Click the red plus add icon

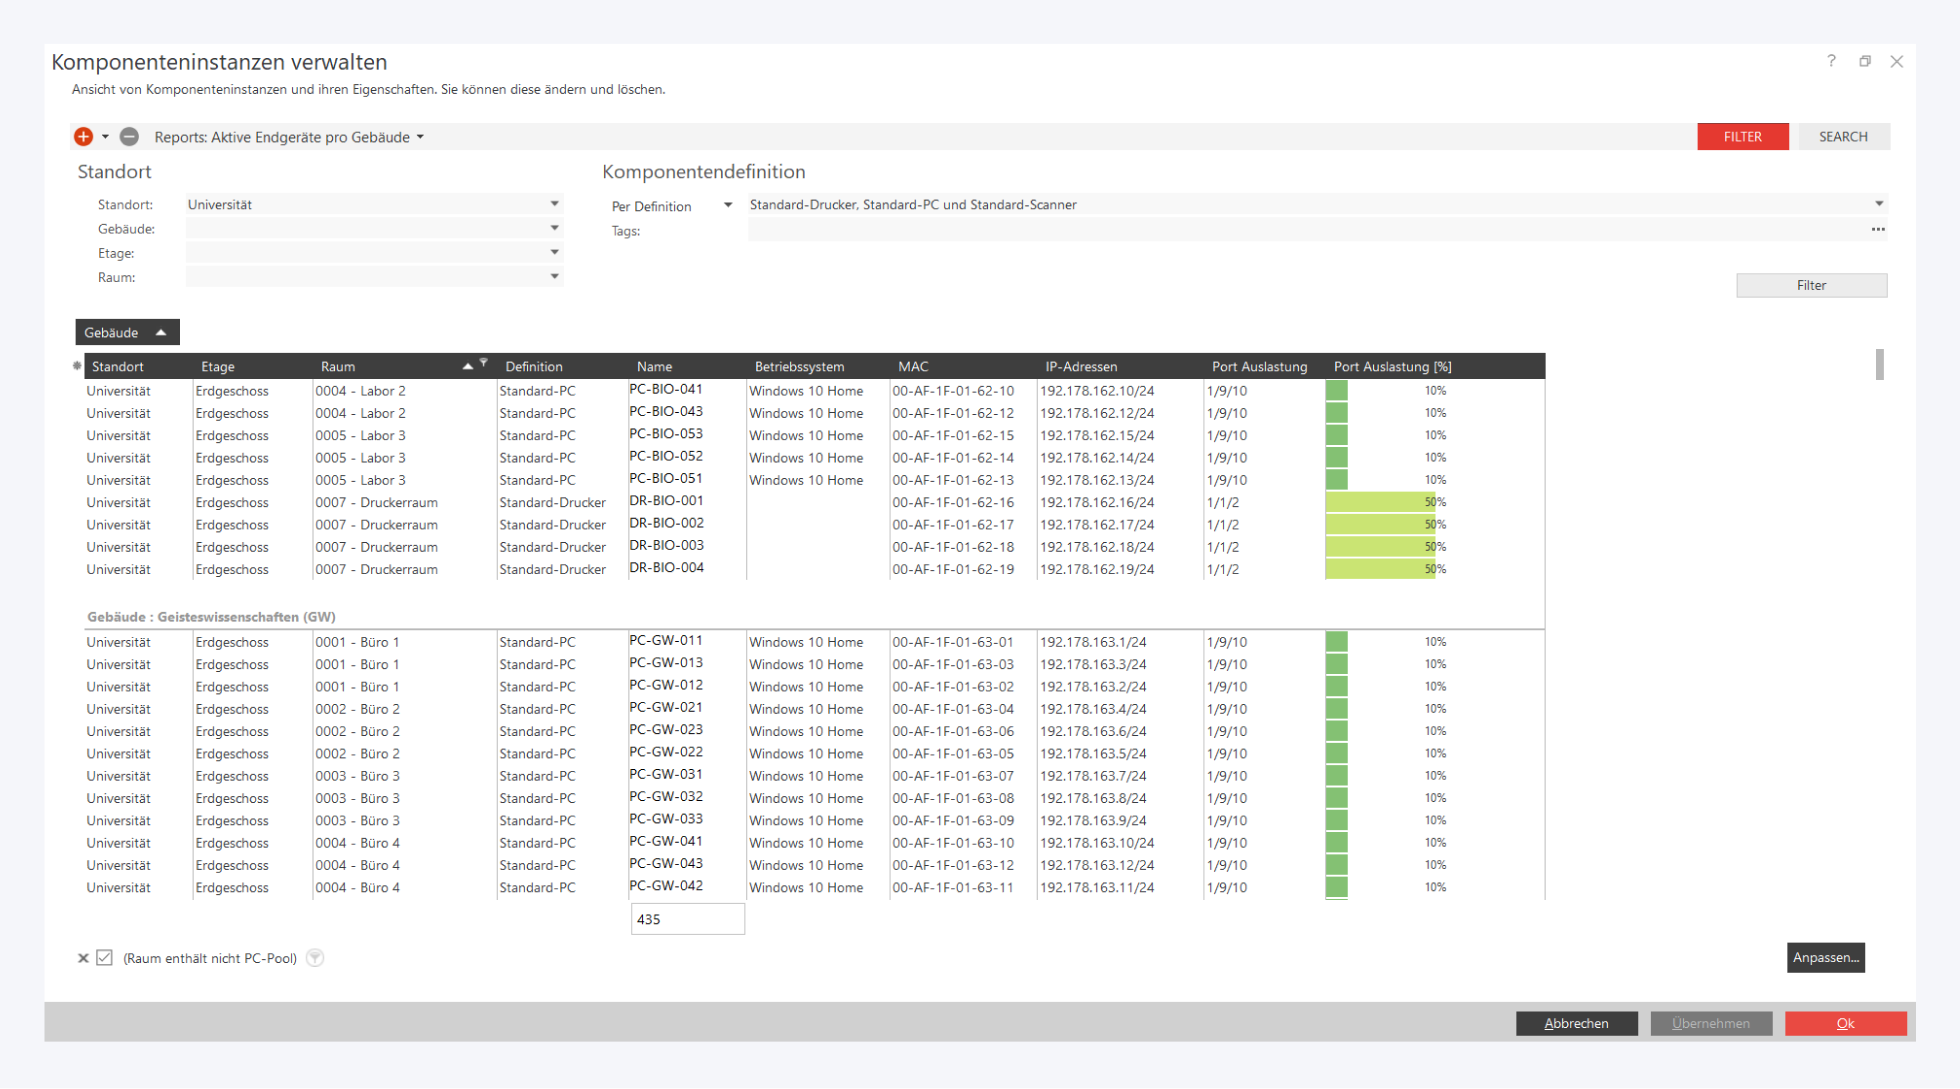[x=83, y=137]
